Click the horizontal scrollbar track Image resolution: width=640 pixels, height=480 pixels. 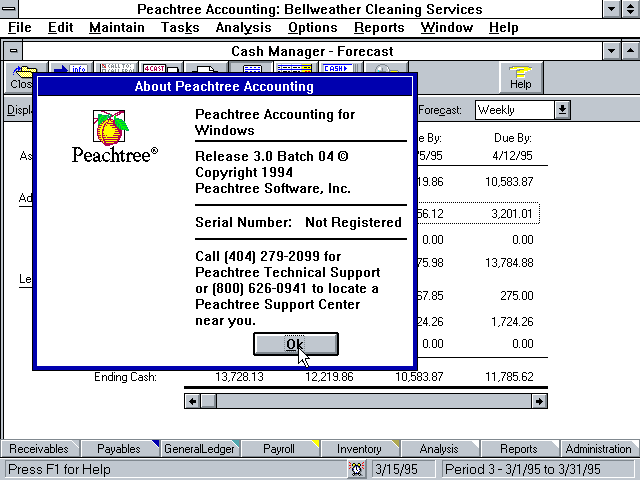[x=374, y=401]
